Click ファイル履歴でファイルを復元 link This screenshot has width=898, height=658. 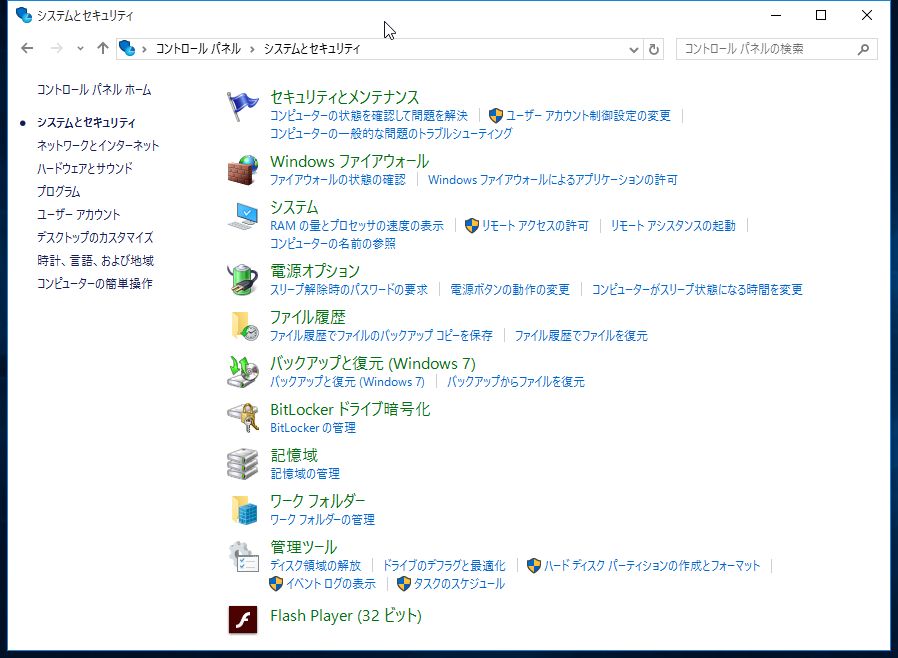tap(581, 336)
